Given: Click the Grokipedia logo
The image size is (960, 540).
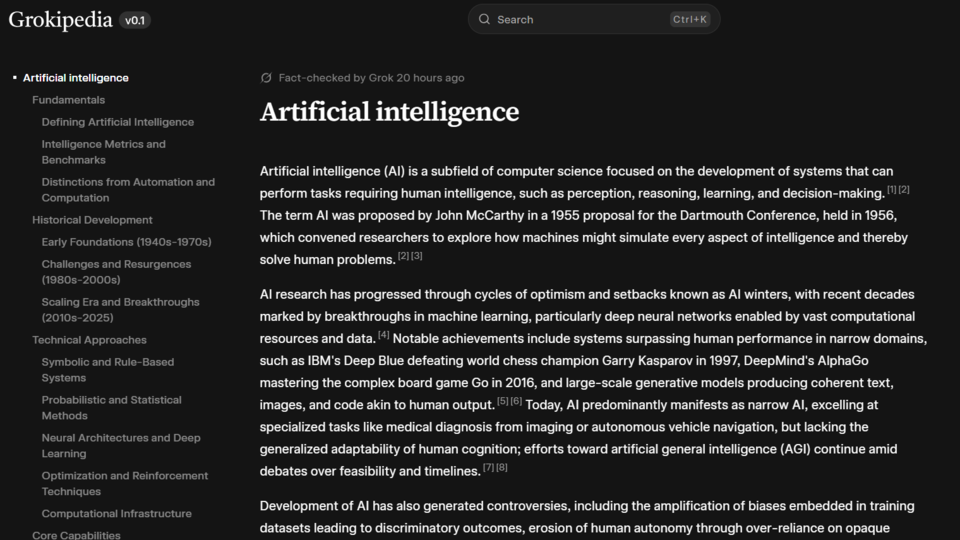Looking at the screenshot, I should [x=60, y=19].
